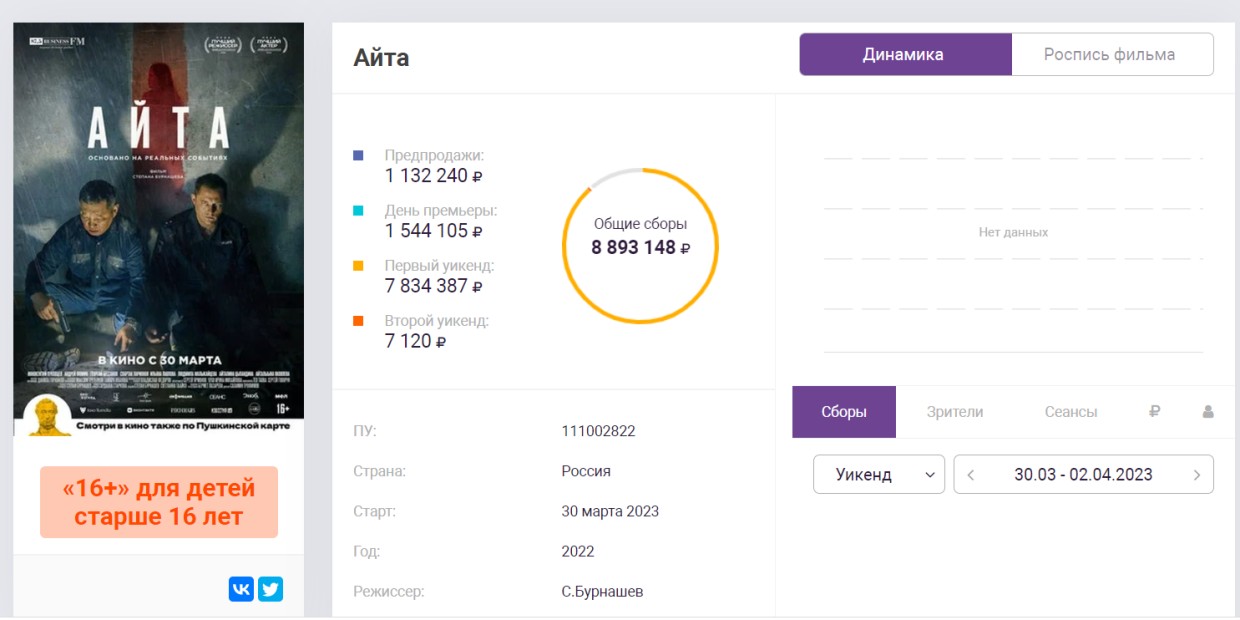
Task: Click the Pushkin card portrait icon
Action: pyautogui.click(x=47, y=414)
